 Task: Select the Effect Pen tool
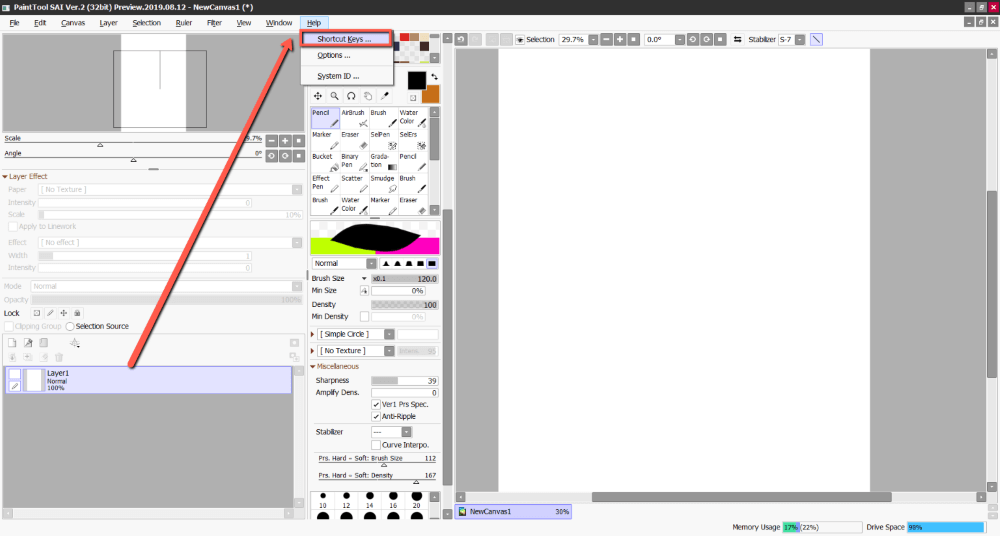(x=325, y=183)
